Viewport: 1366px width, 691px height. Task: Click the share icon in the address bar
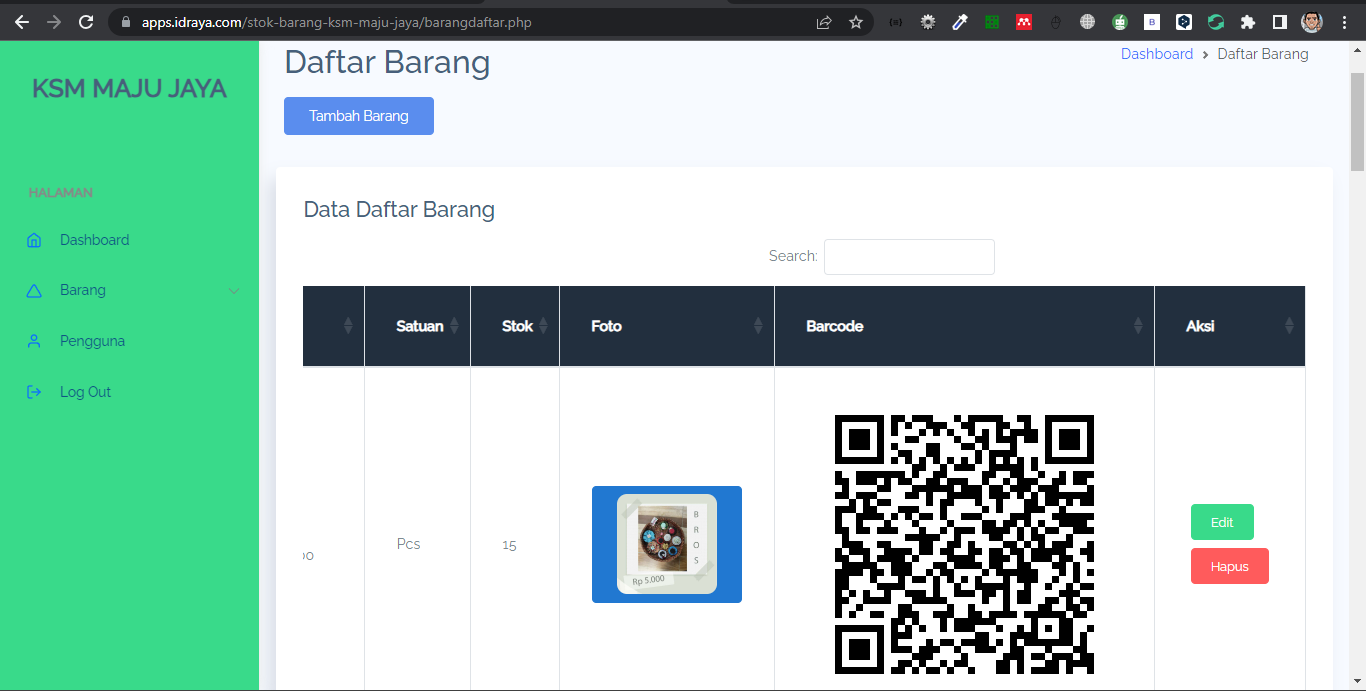823,21
